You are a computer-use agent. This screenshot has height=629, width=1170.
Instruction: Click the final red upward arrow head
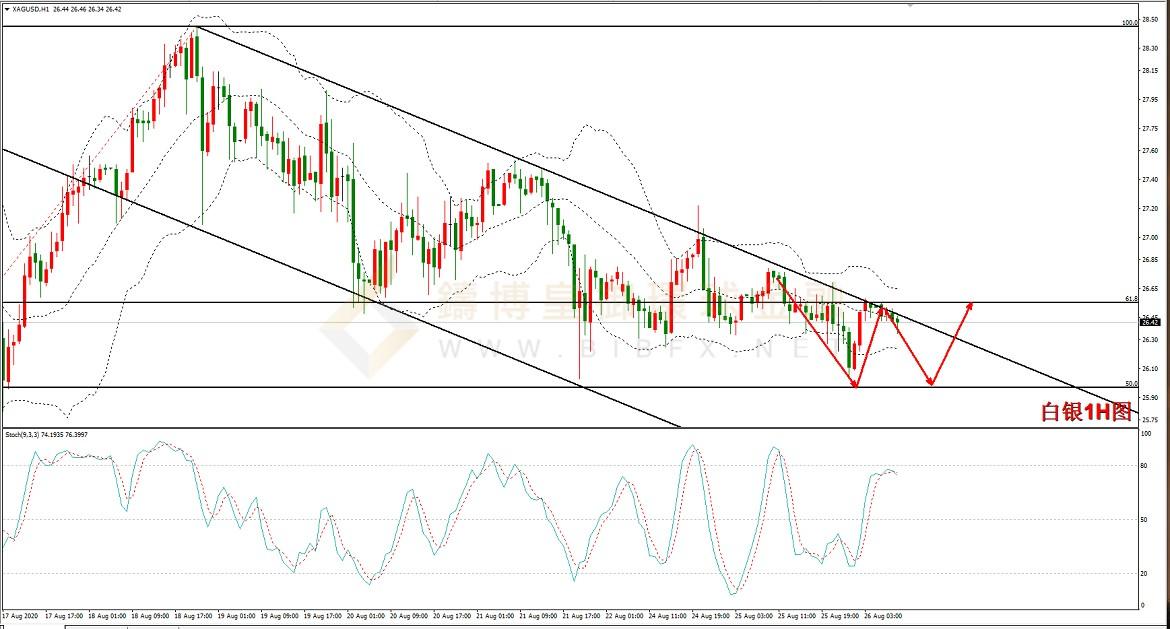968,304
